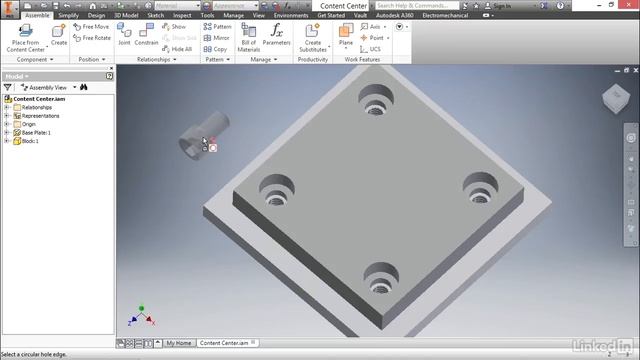
Task: Switch to the Sketch ribbon tab
Action: pyautogui.click(x=156, y=16)
